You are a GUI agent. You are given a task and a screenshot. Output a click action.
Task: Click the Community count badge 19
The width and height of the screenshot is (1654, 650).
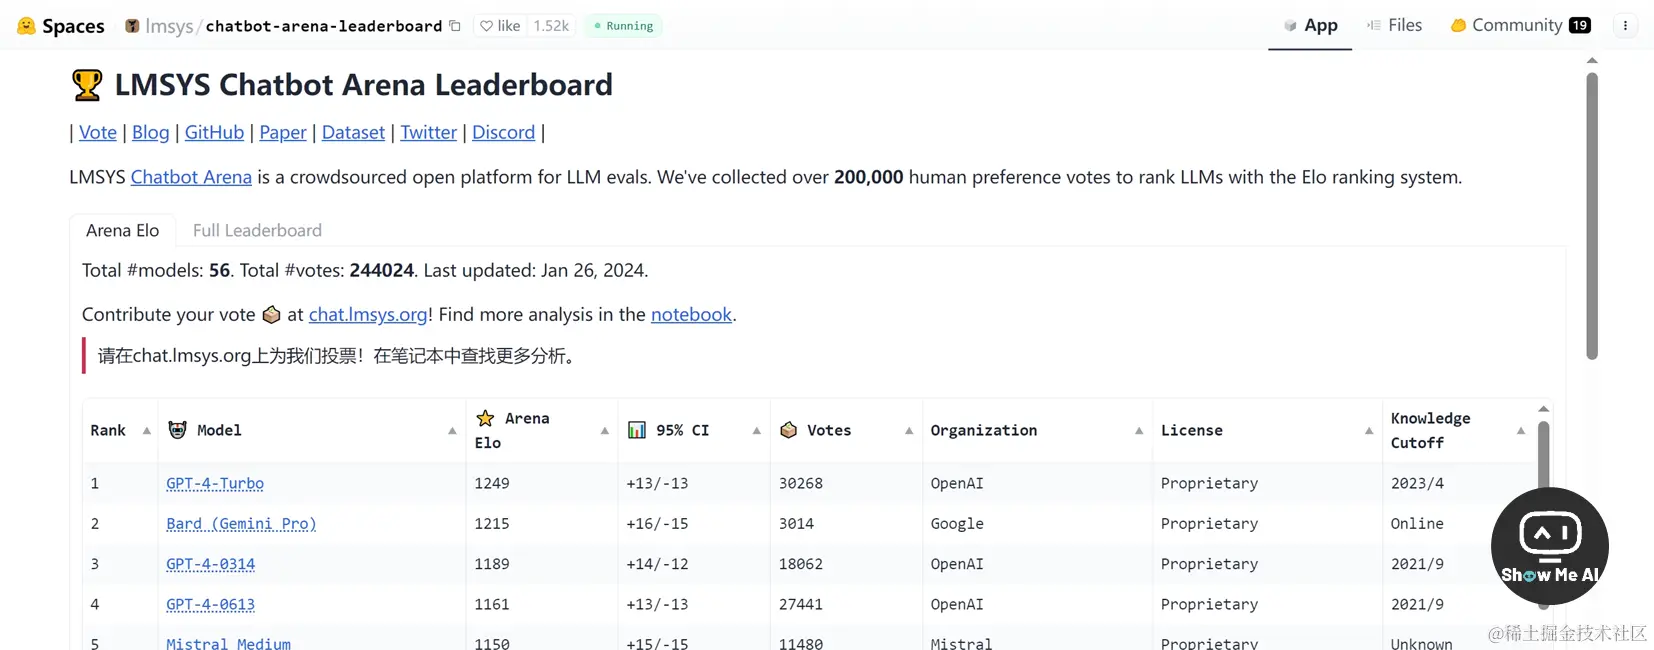[1580, 26]
